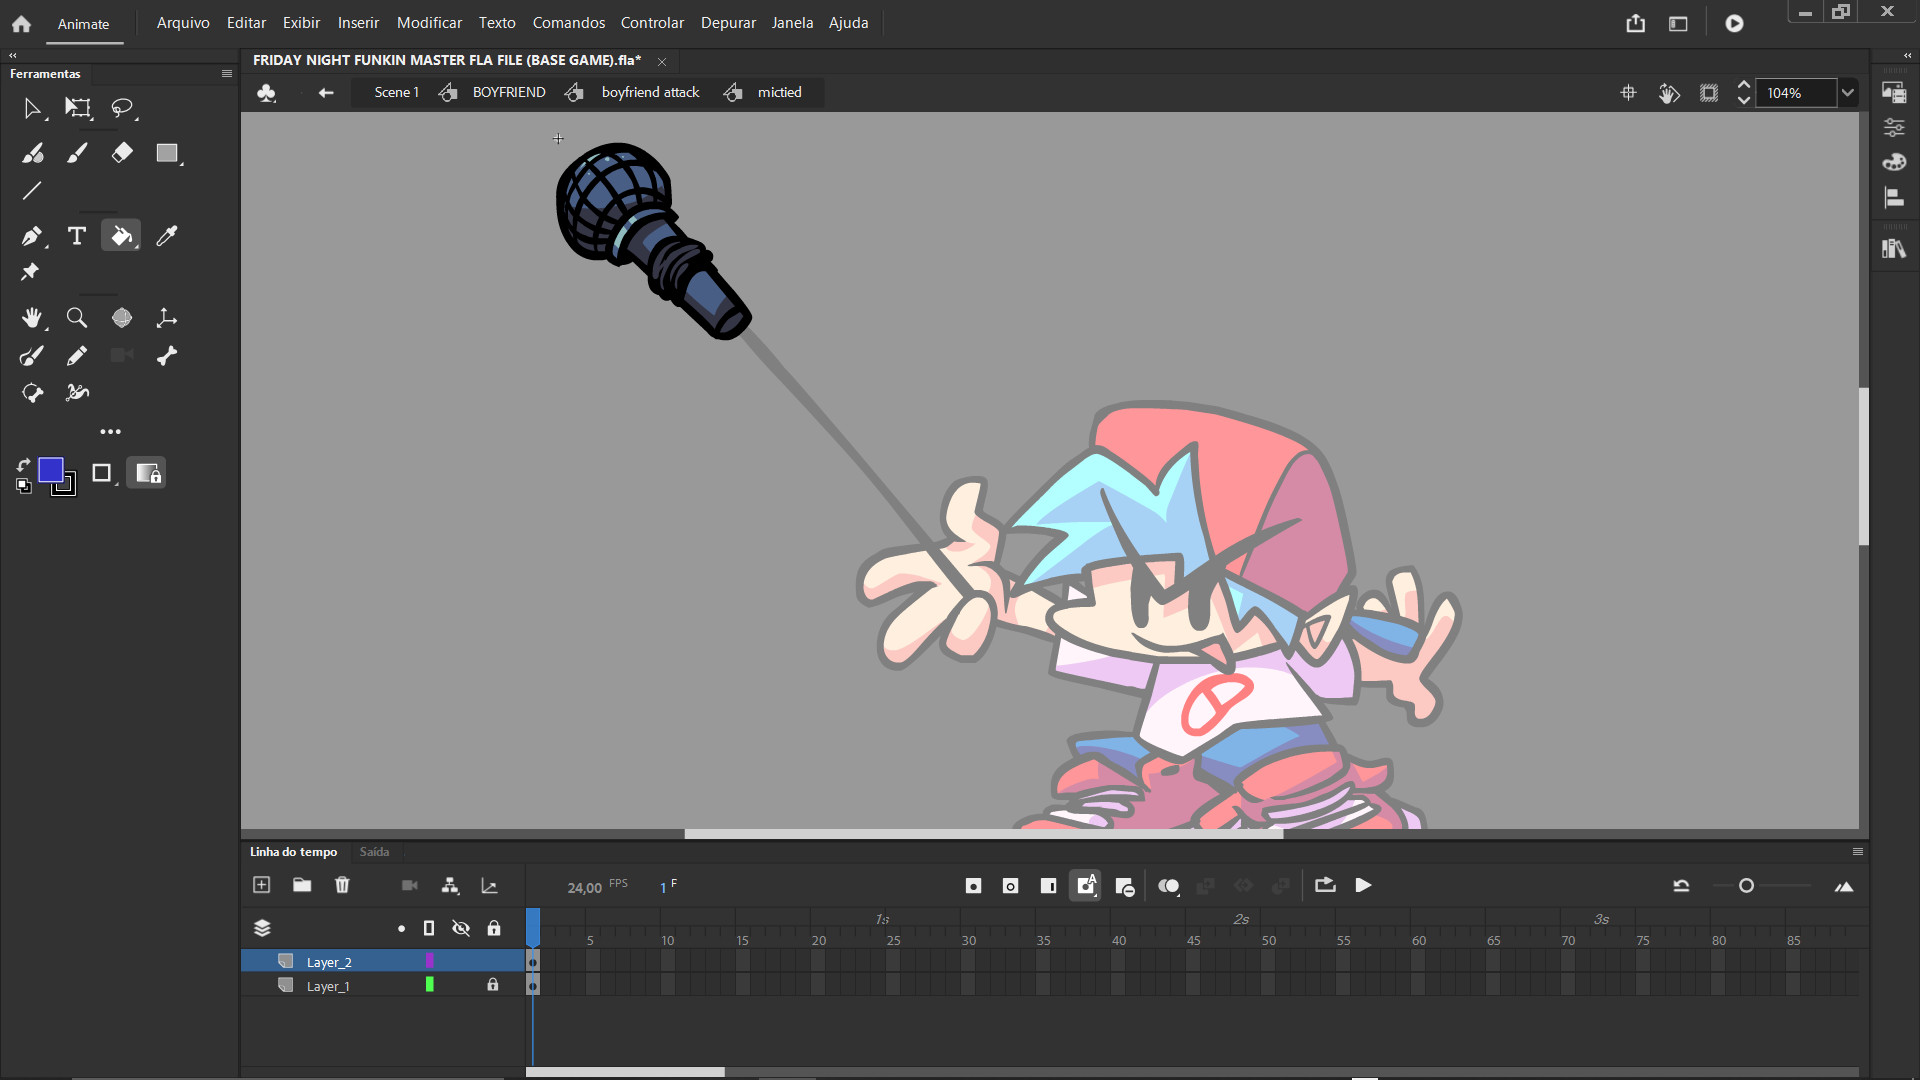Select the Eraser tool
Viewport: 1920px width, 1080px height.
pos(121,152)
